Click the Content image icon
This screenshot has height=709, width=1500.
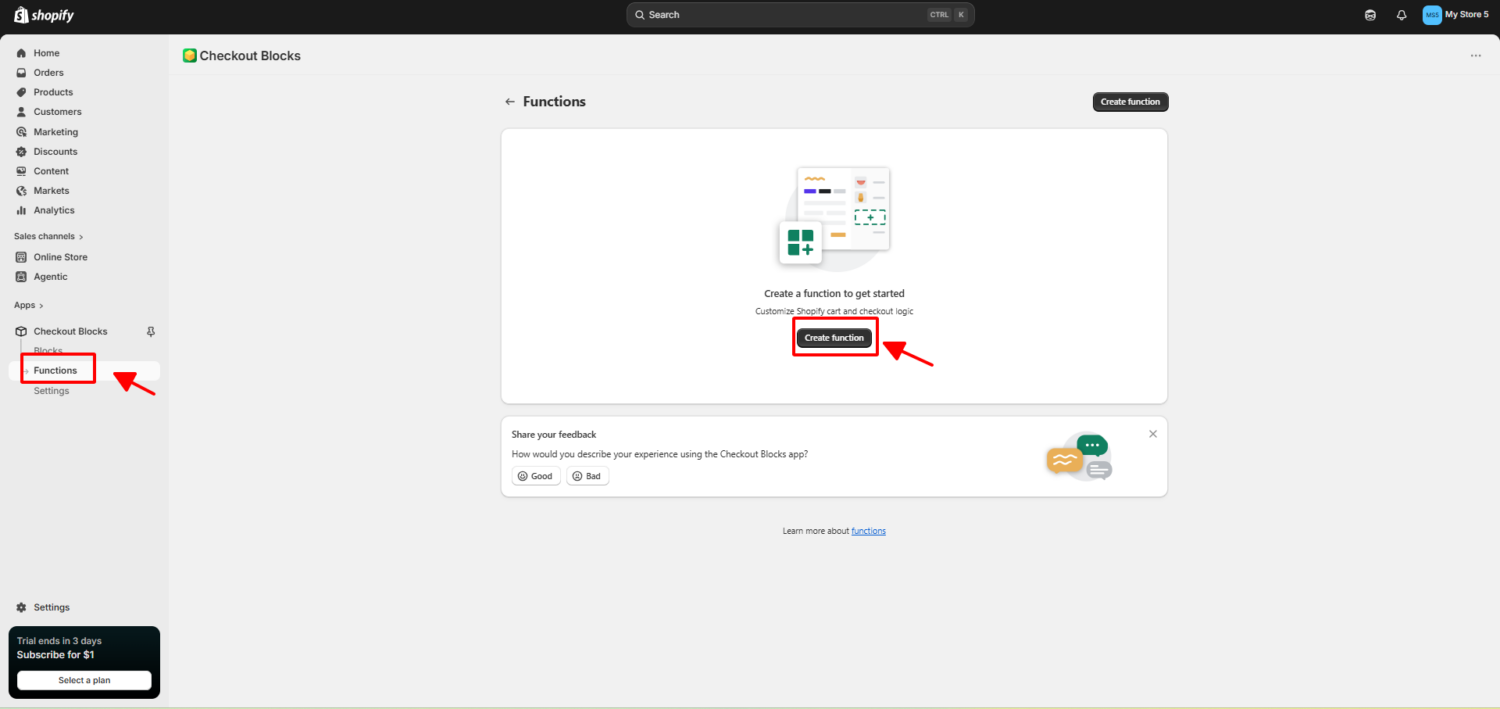22,171
